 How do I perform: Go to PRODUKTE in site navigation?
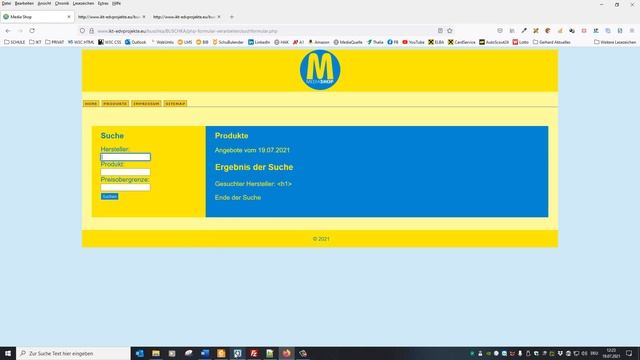pos(115,104)
